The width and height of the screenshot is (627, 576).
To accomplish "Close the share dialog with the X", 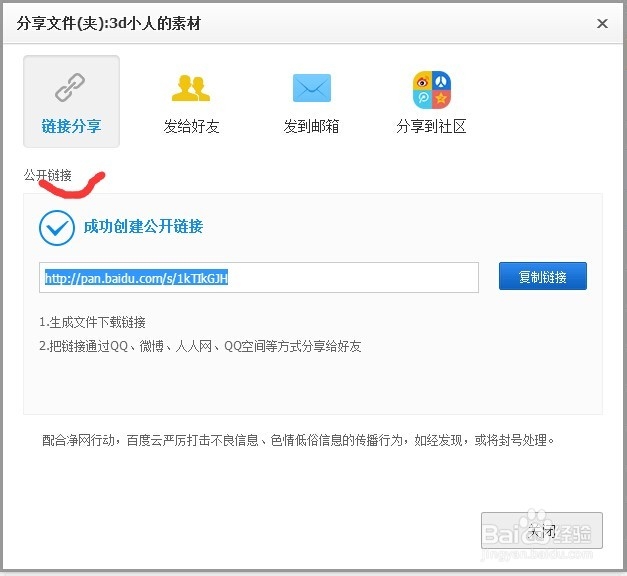I will coord(602,24).
